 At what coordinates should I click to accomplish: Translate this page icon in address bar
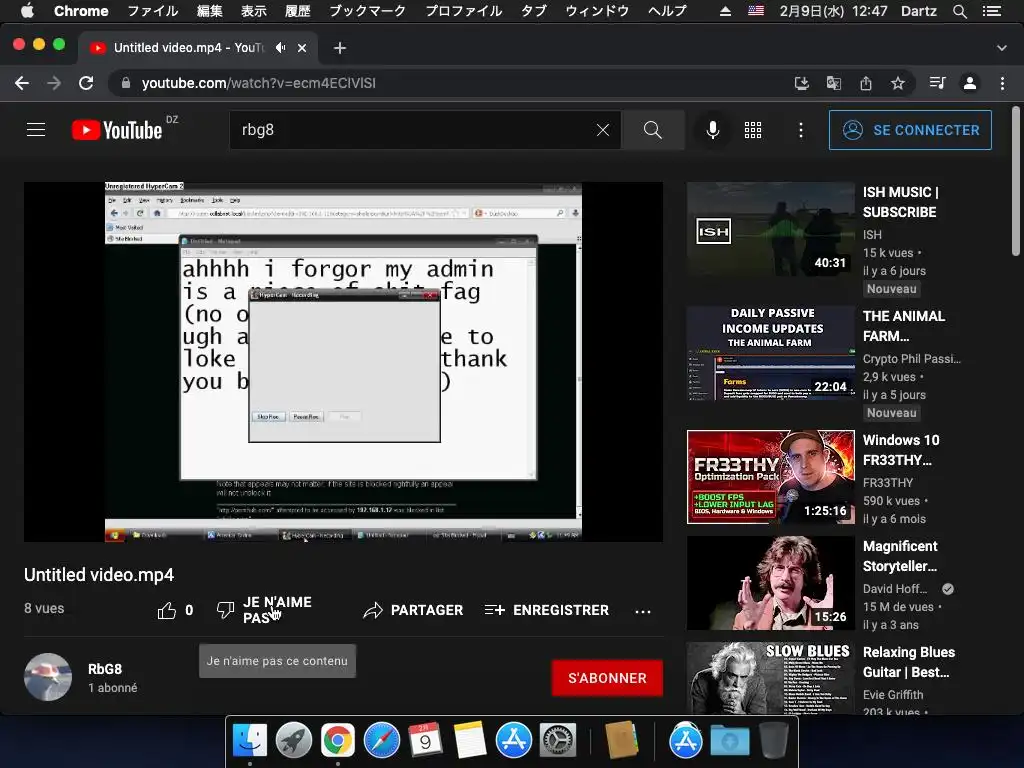tap(834, 83)
